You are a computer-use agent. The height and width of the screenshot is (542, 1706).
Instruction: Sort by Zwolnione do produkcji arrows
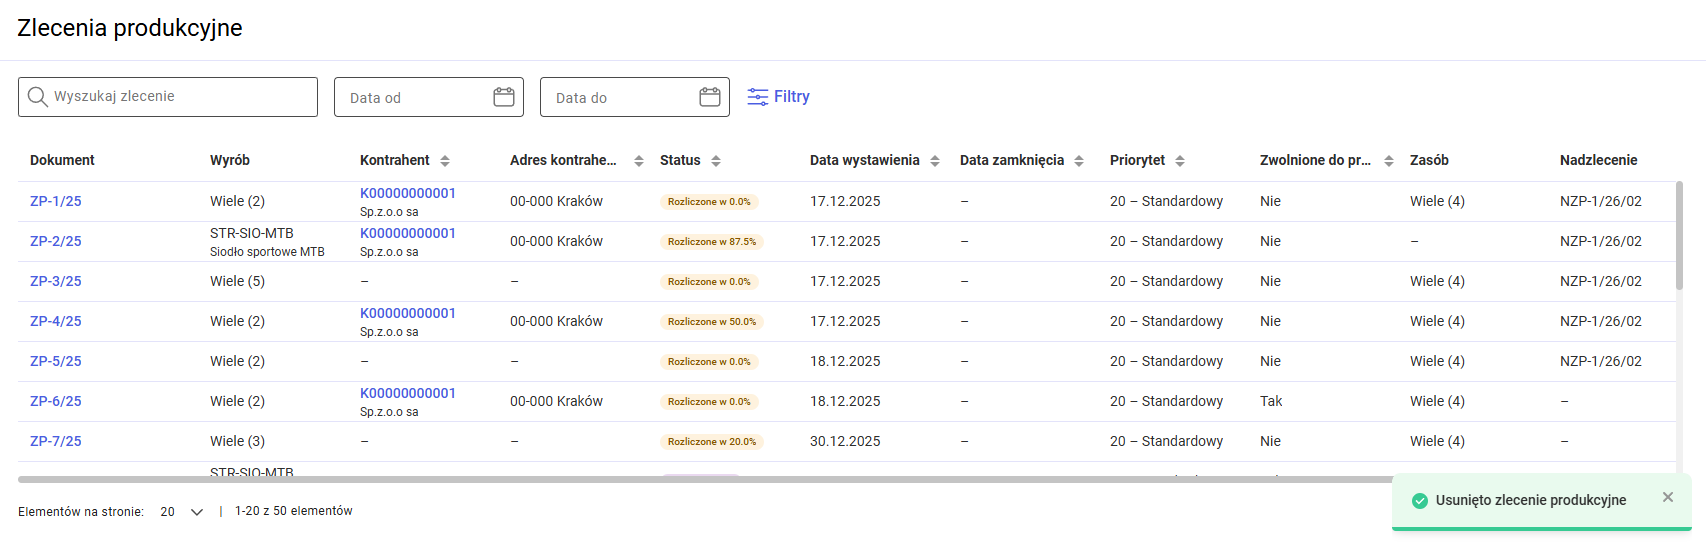[1389, 161]
